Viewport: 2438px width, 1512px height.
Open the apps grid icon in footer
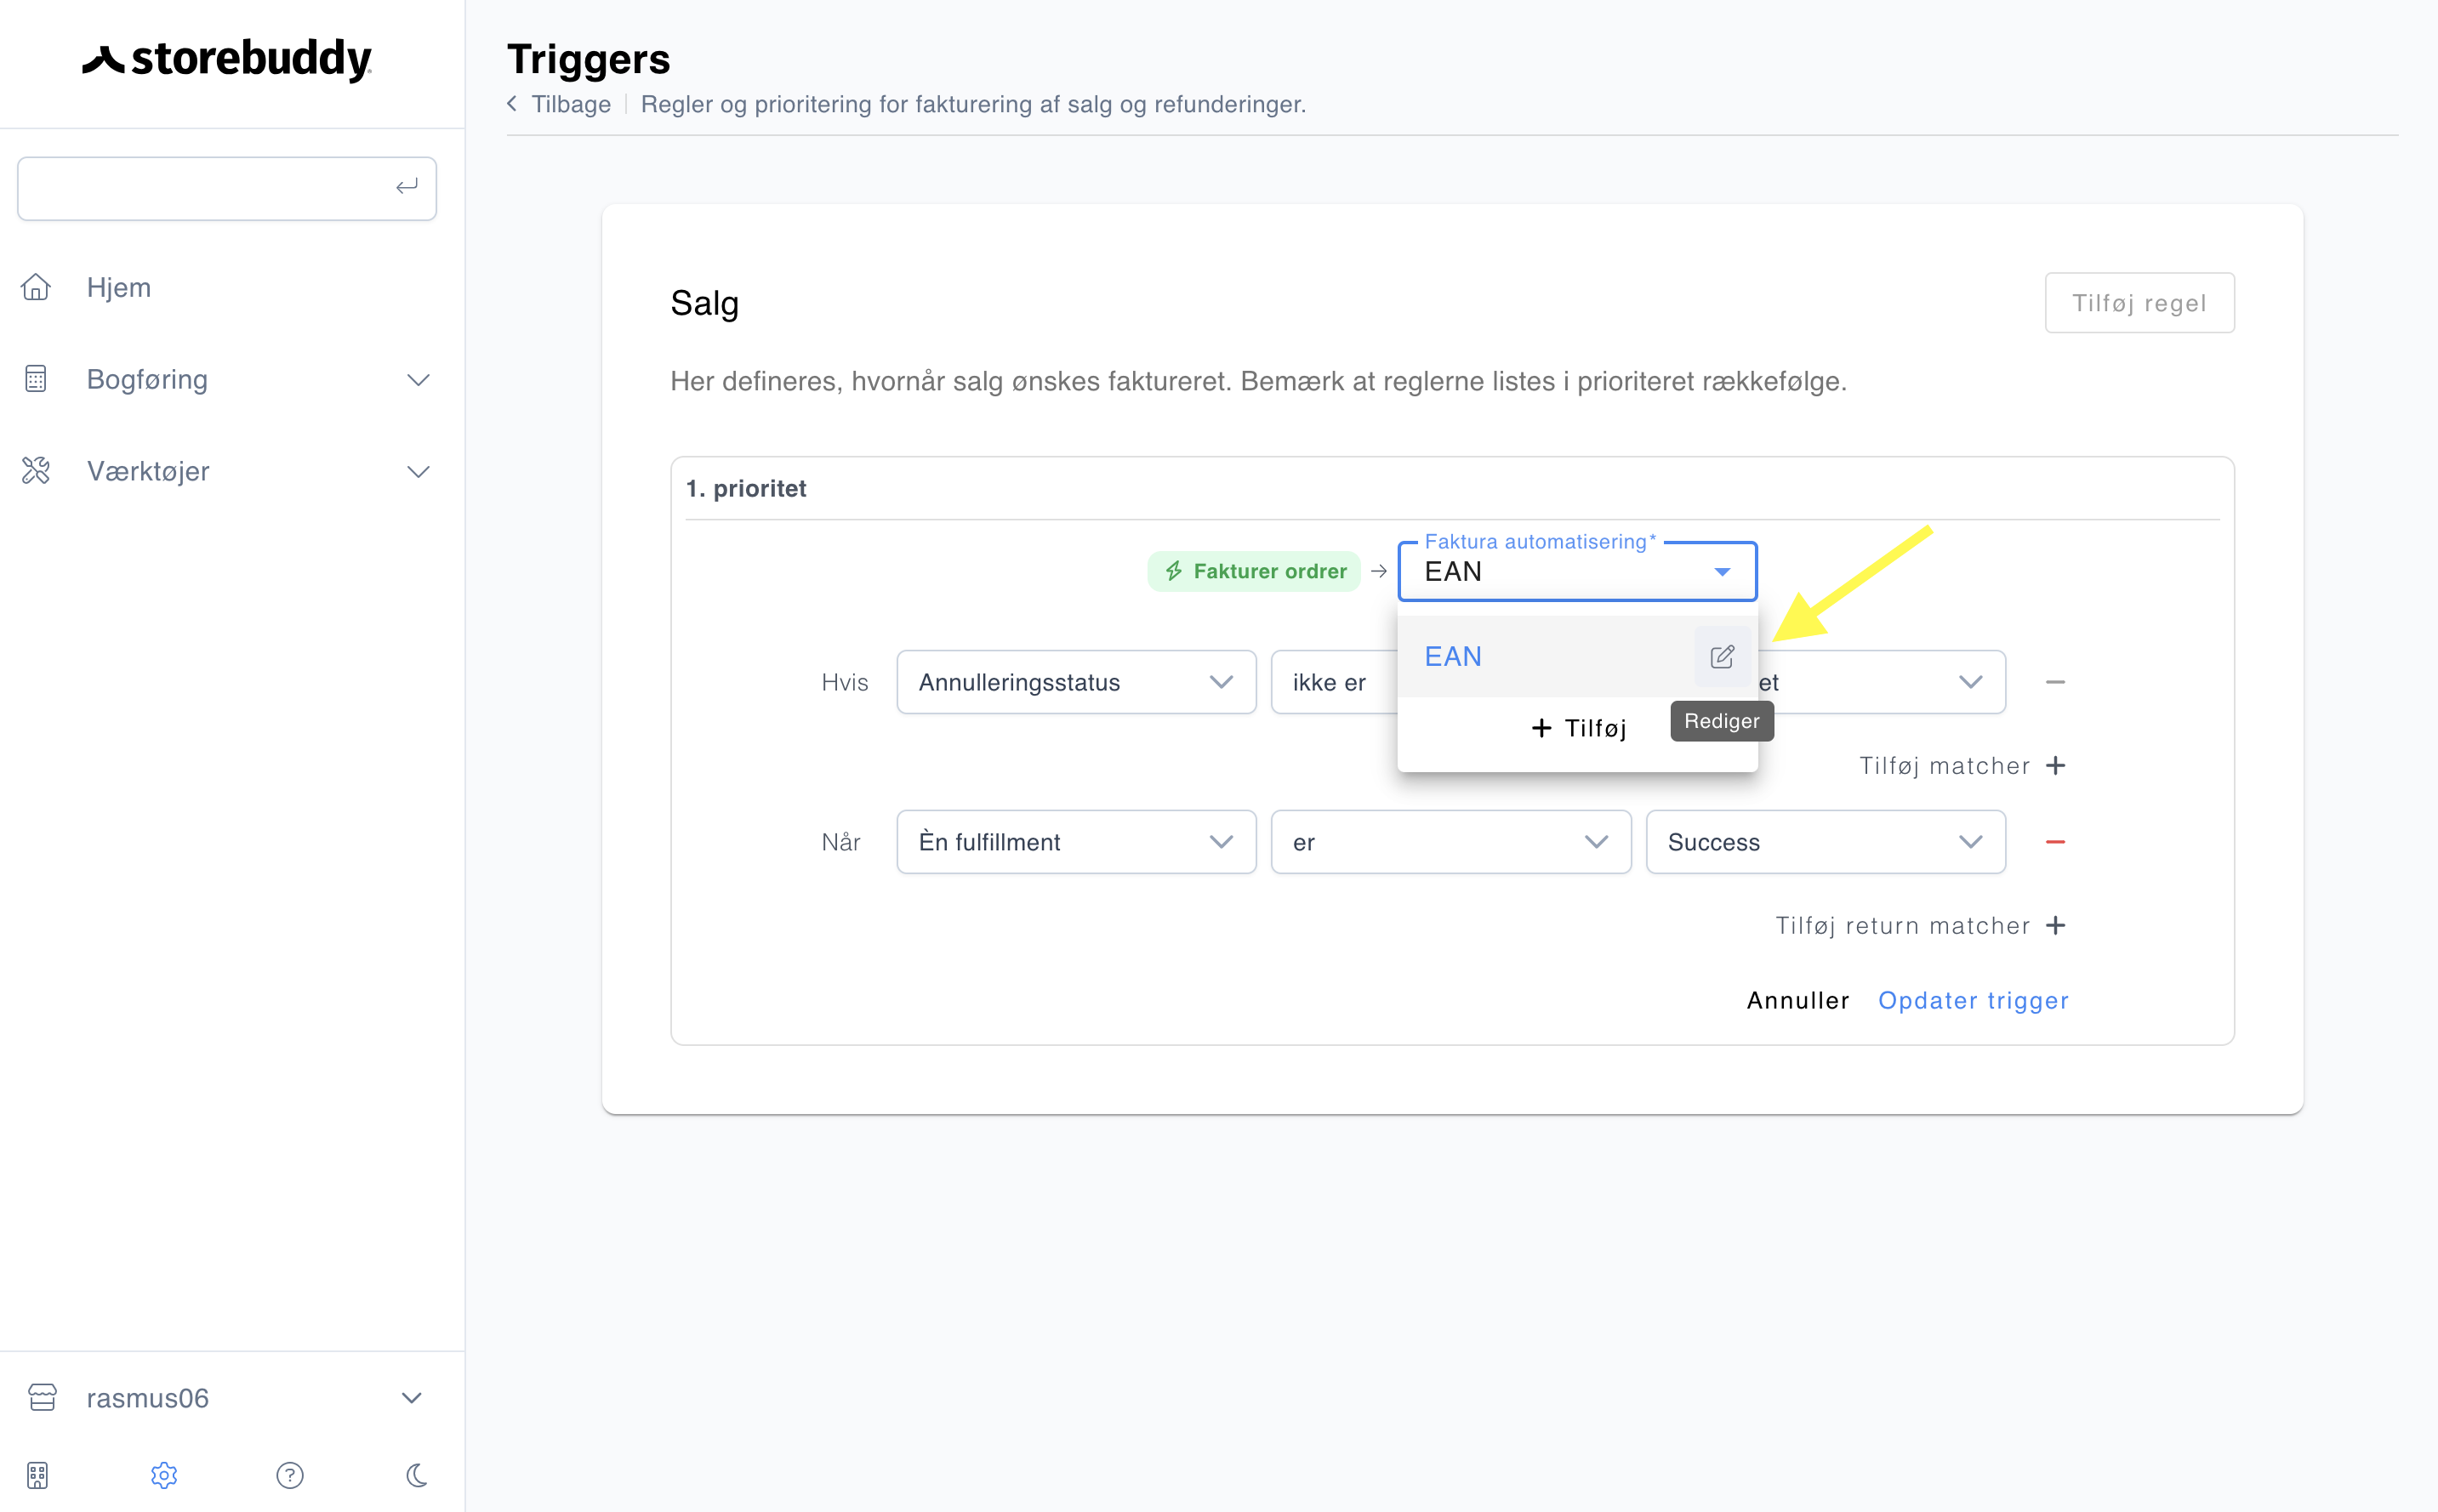tap(37, 1475)
